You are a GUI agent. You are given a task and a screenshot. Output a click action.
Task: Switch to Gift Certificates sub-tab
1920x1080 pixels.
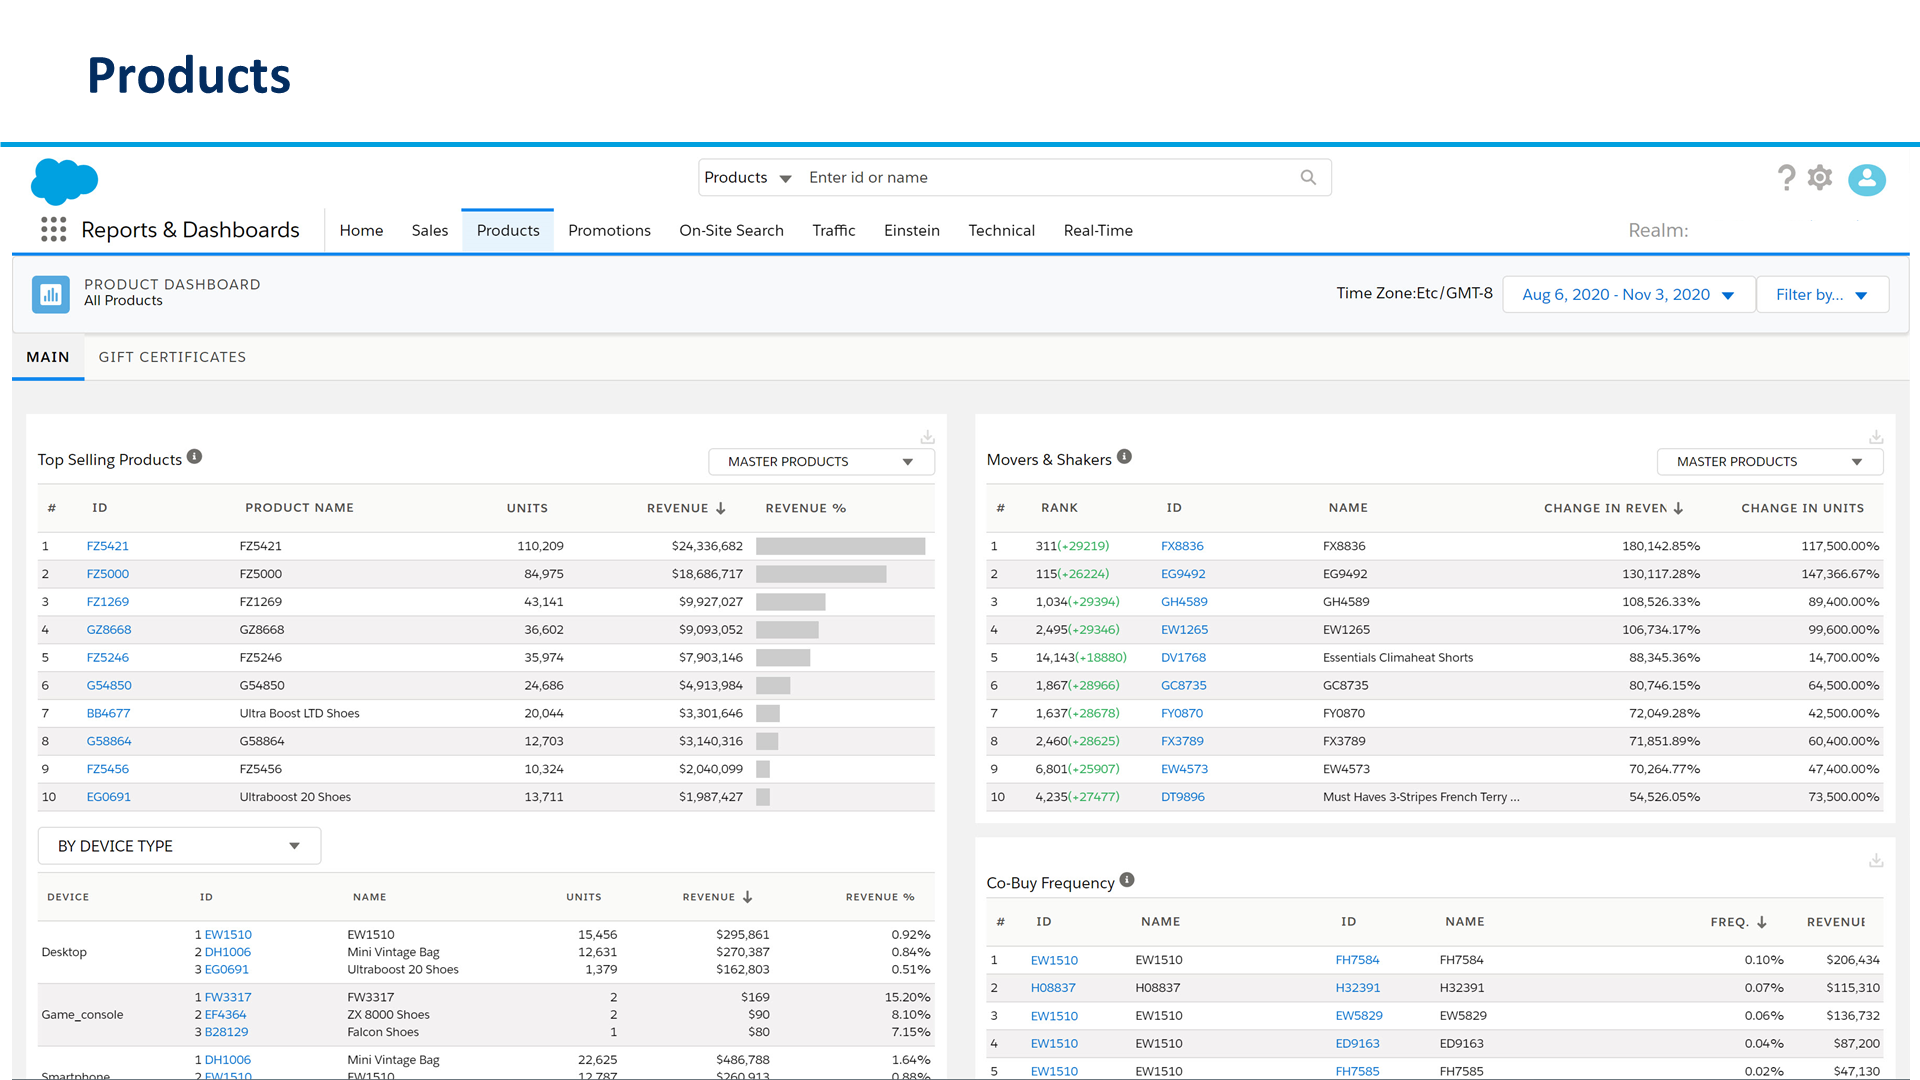172,357
